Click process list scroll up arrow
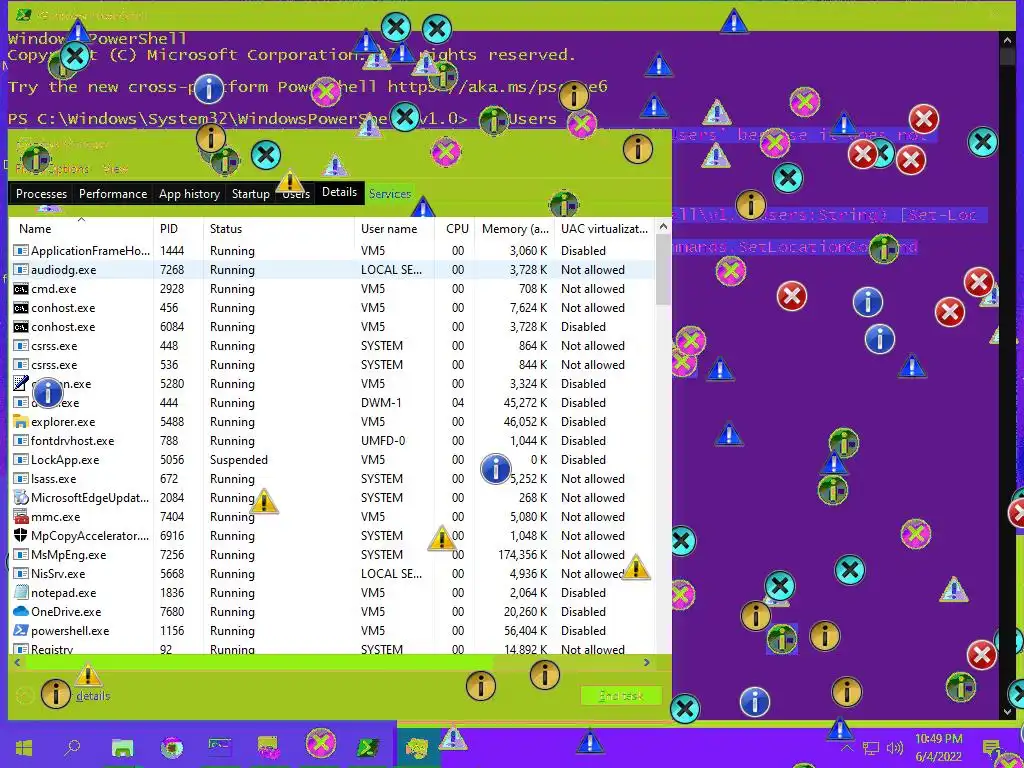This screenshot has width=1024, height=768. (x=663, y=226)
